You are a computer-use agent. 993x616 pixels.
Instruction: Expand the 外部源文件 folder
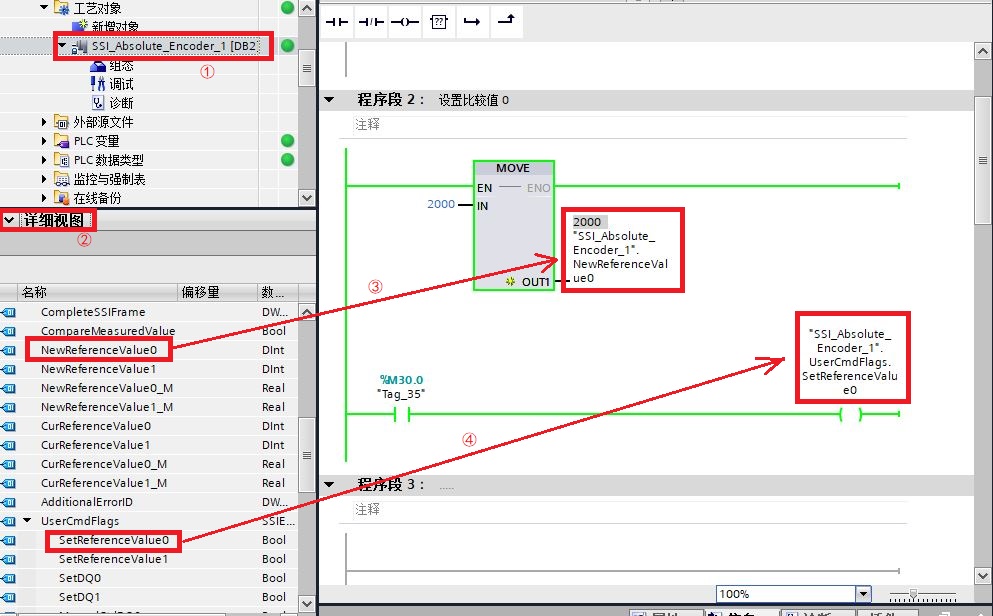[x=44, y=122]
